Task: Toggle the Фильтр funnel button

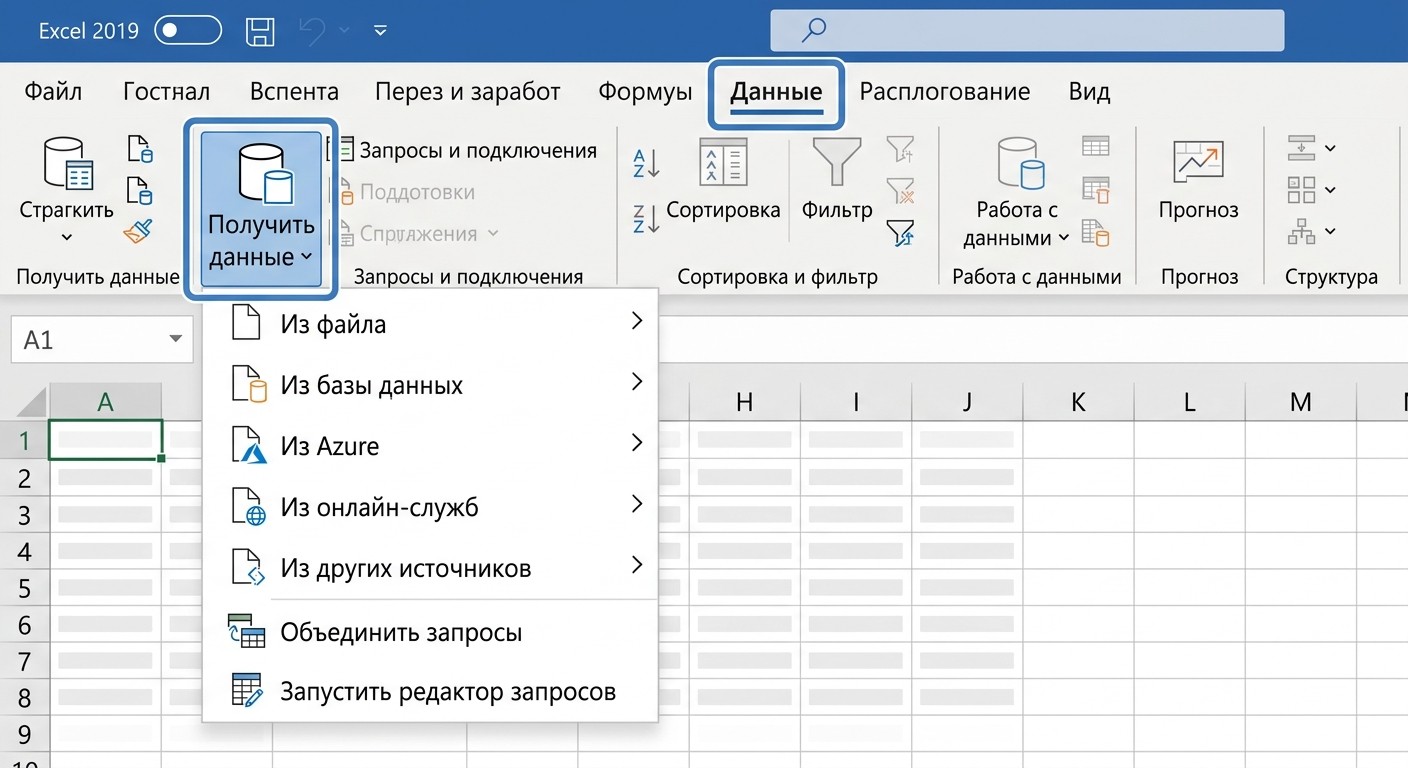Action: [x=837, y=181]
